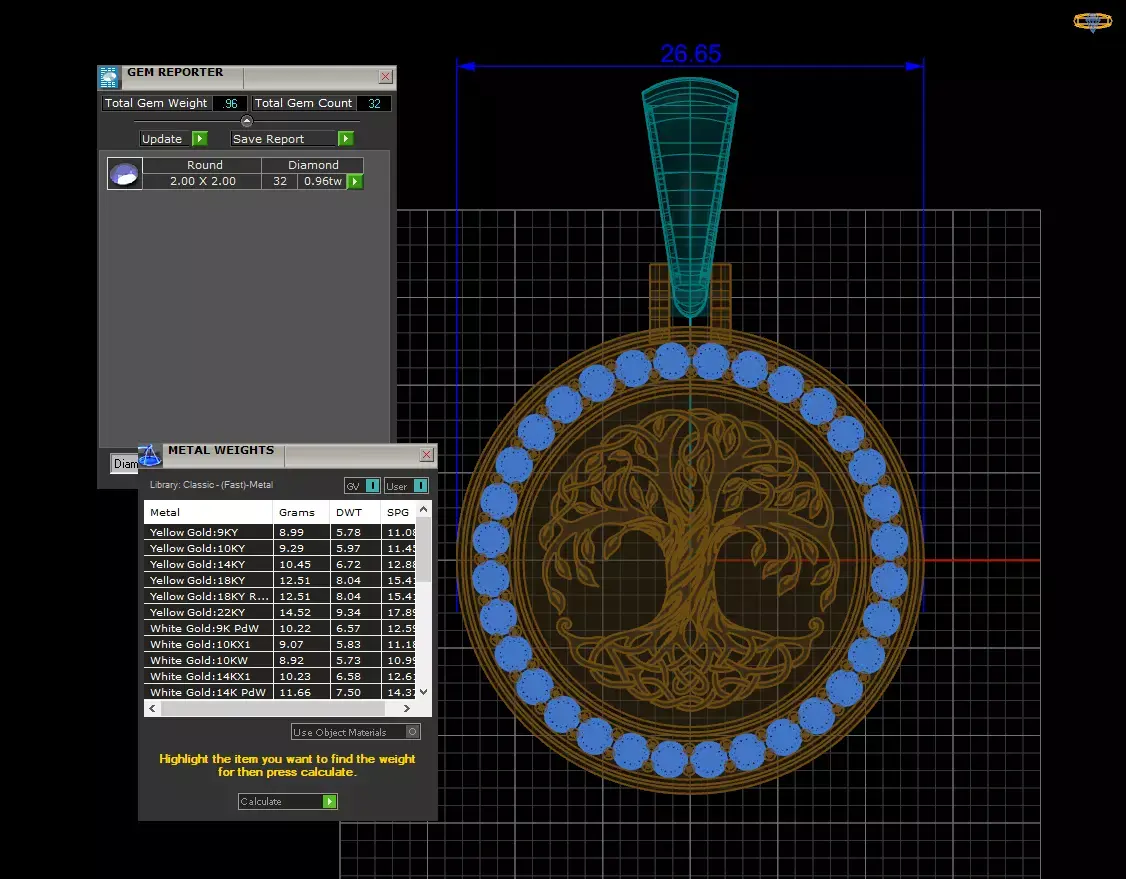Image resolution: width=1126 pixels, height=879 pixels.
Task: Click the metal list scroll down arrow
Action: coord(424,692)
